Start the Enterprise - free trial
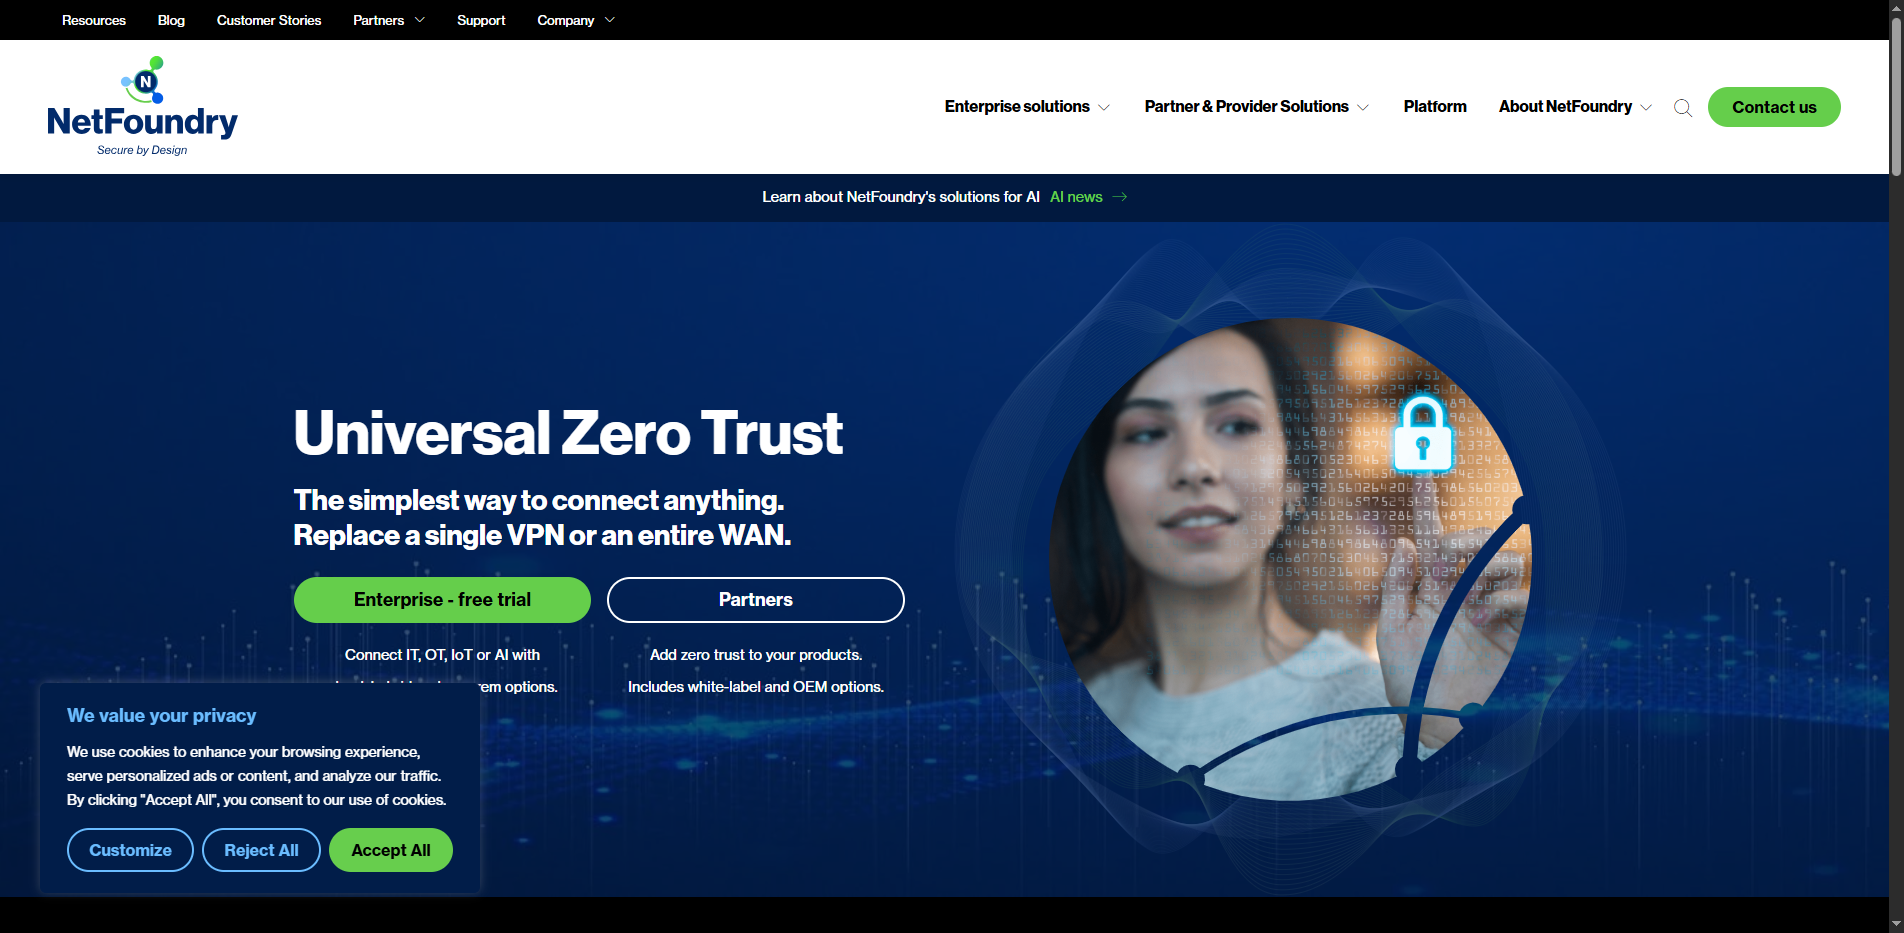Image resolution: width=1904 pixels, height=933 pixels. click(442, 600)
